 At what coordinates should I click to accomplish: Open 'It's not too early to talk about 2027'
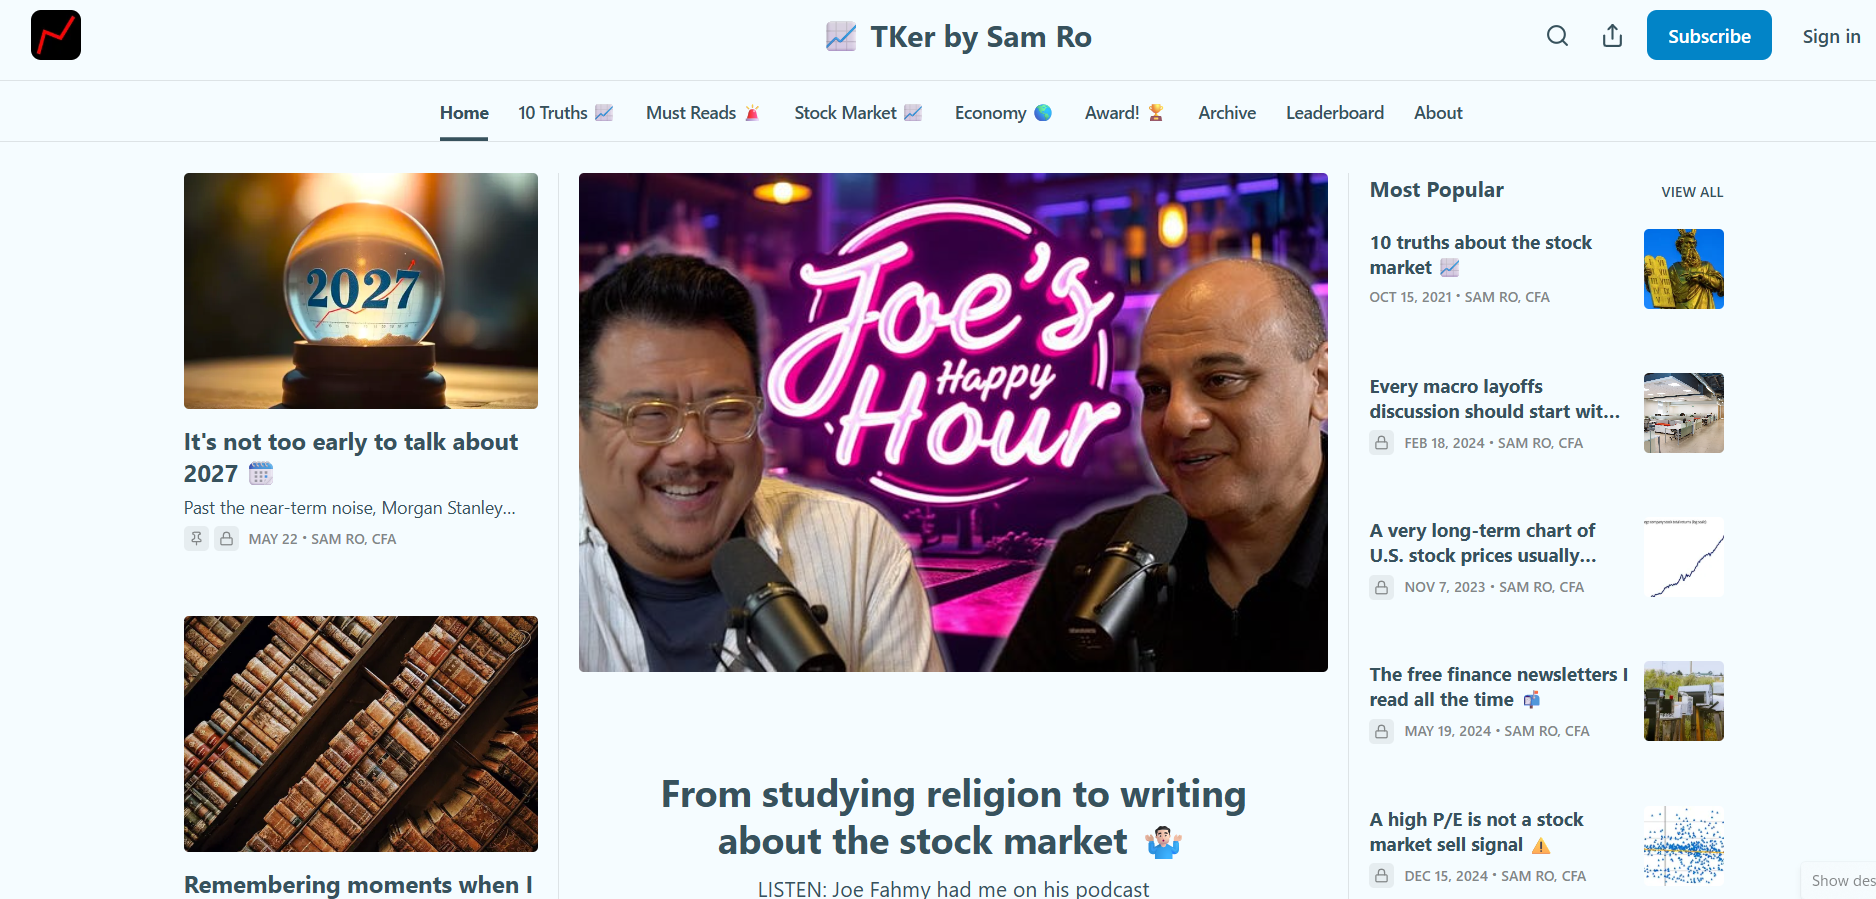click(x=351, y=457)
